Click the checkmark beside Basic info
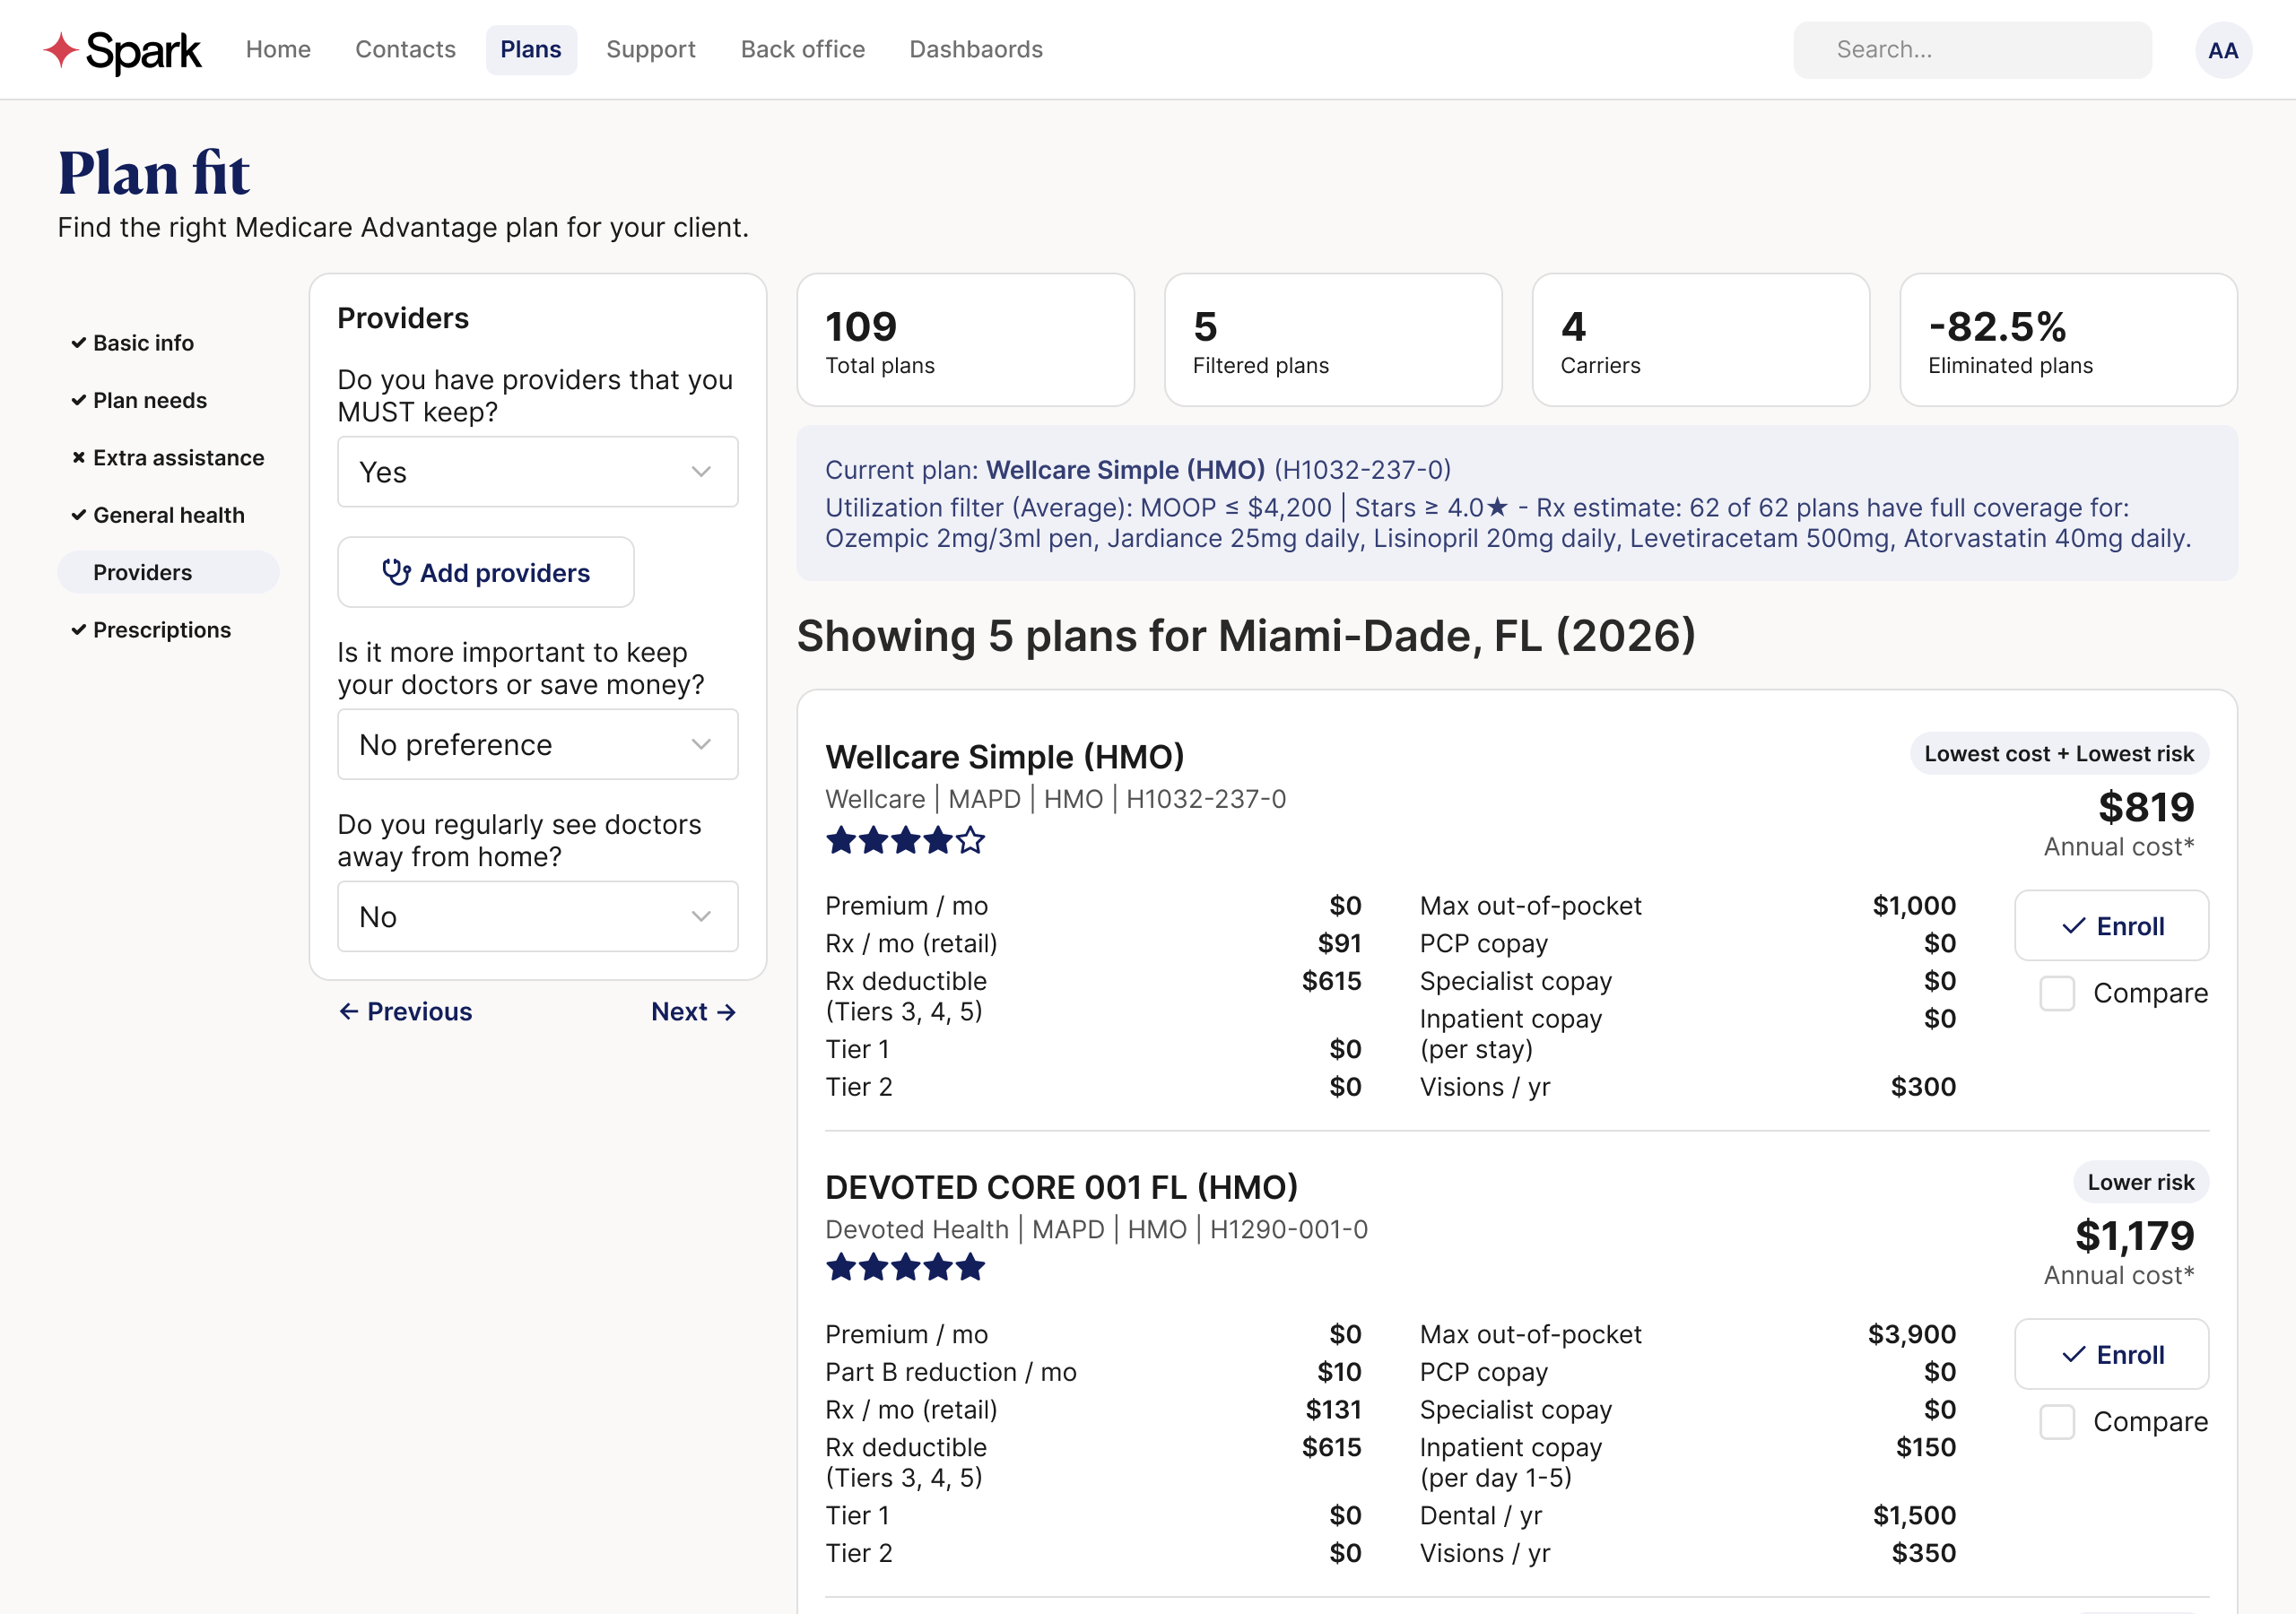Image resolution: width=2296 pixels, height=1614 pixels. (x=78, y=343)
